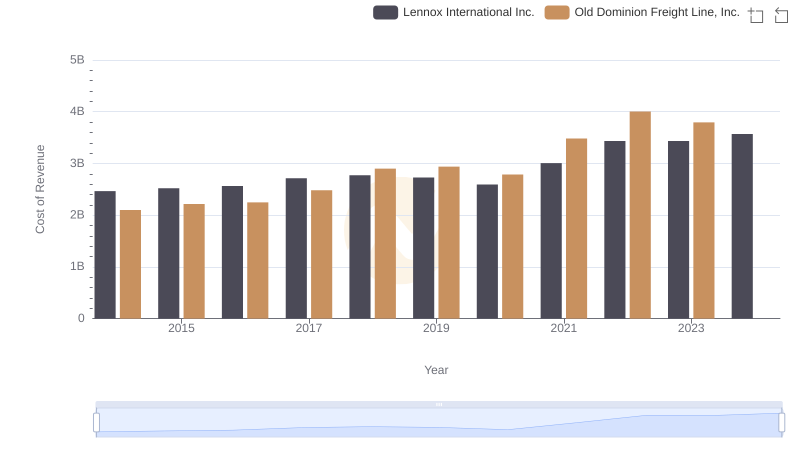Click the Year axis title
The width and height of the screenshot is (800, 461).
436,370
